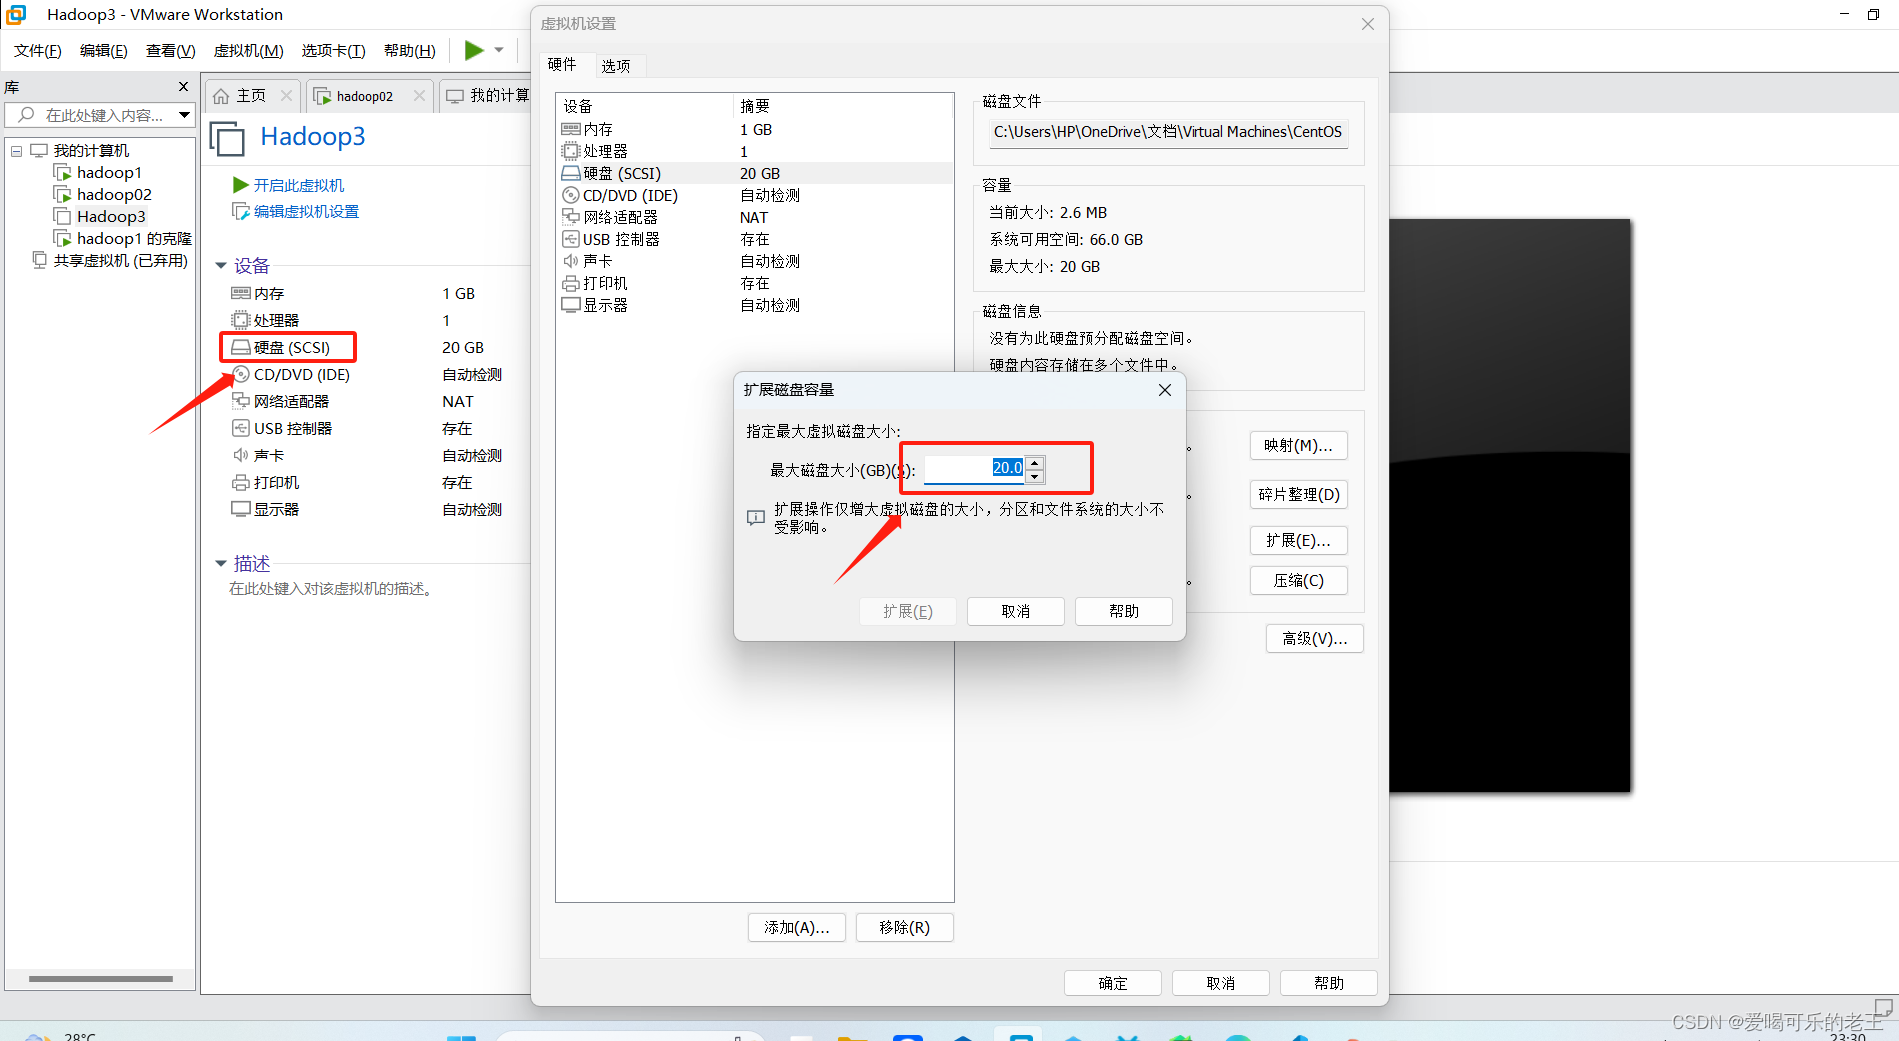Open the VM menu
The width and height of the screenshot is (1899, 1041).
[x=248, y=50]
